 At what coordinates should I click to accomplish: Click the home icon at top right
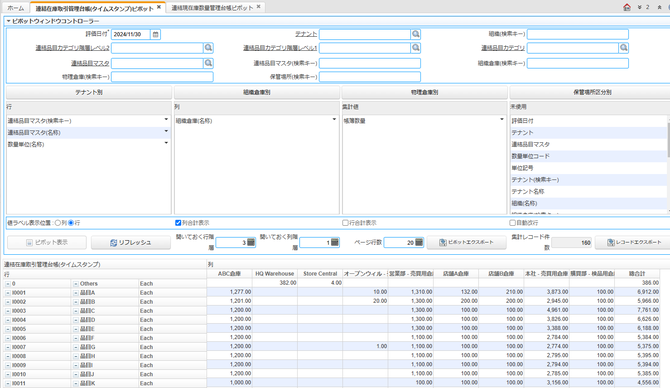[627, 7]
